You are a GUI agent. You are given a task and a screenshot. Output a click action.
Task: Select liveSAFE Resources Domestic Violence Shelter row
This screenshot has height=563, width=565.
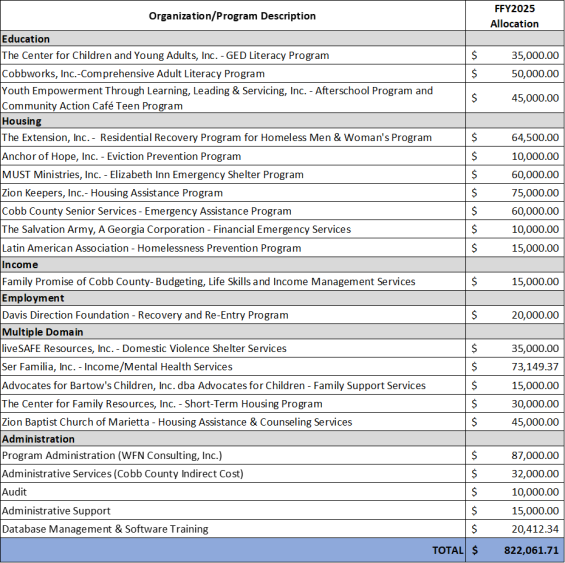point(144,348)
